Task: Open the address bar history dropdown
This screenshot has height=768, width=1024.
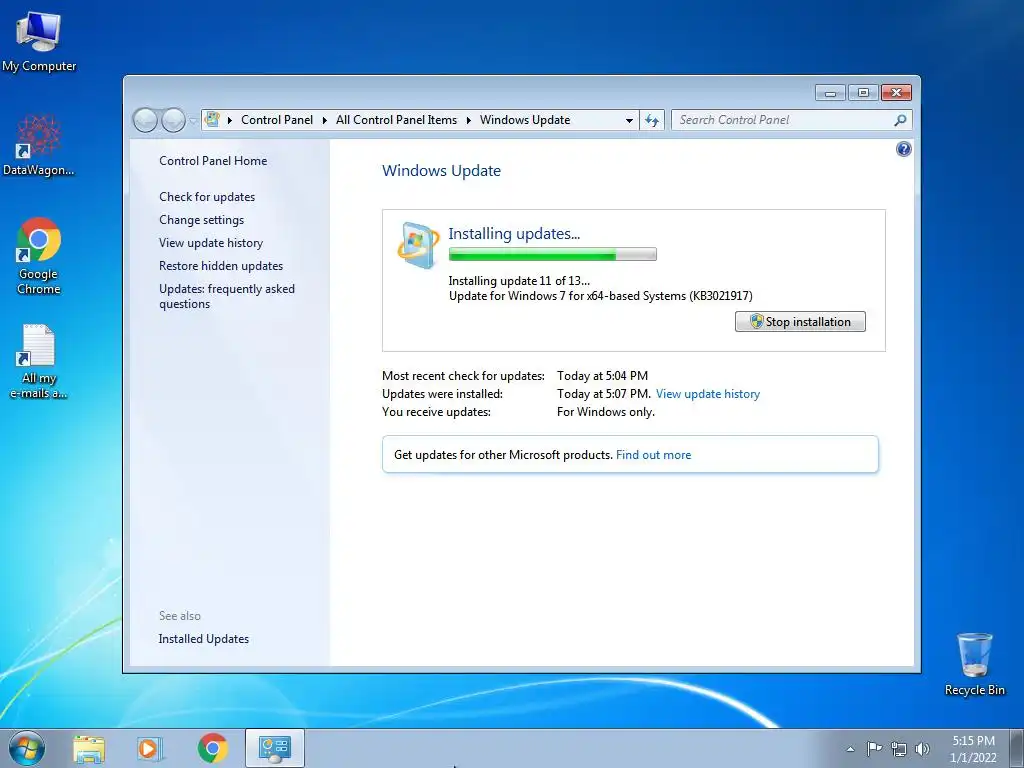Action: coord(629,120)
